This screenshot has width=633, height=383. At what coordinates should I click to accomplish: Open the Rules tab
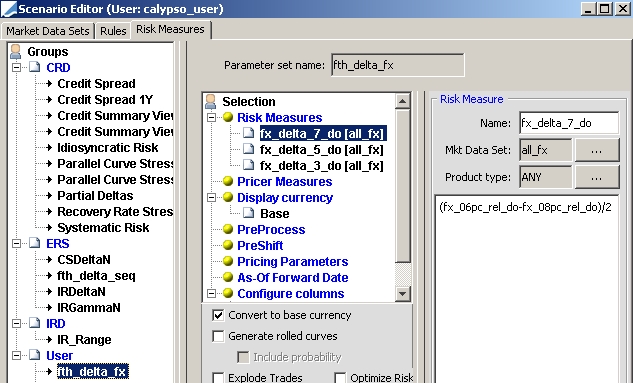coord(113,31)
